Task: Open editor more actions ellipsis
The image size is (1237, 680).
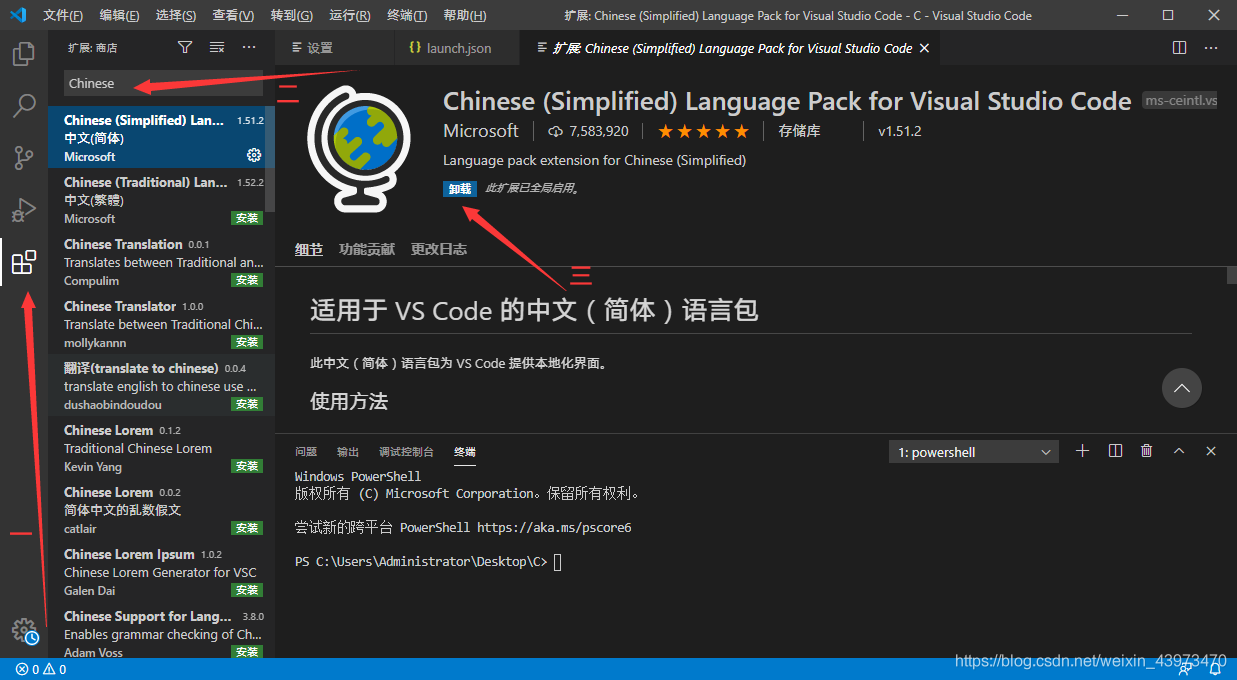Action: (x=1211, y=48)
